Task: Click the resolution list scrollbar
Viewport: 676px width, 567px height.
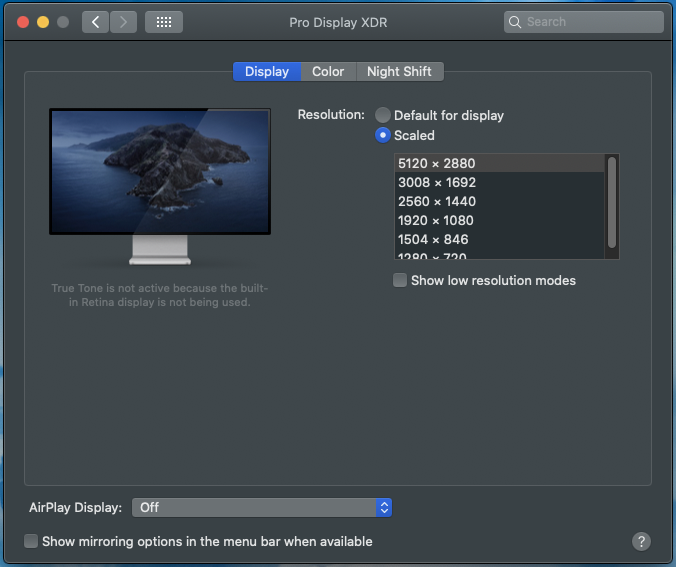Action: (612, 203)
